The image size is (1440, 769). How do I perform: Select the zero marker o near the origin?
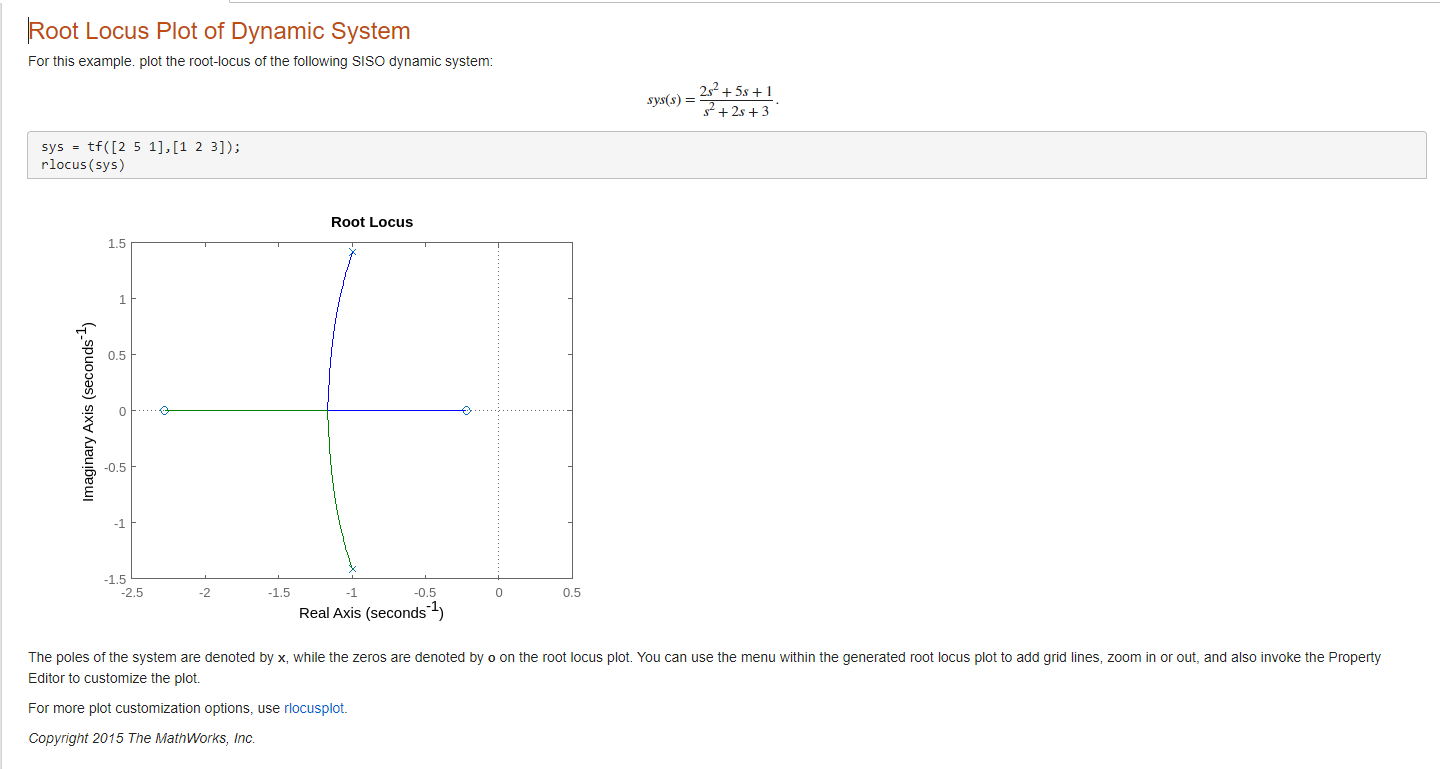click(x=465, y=410)
